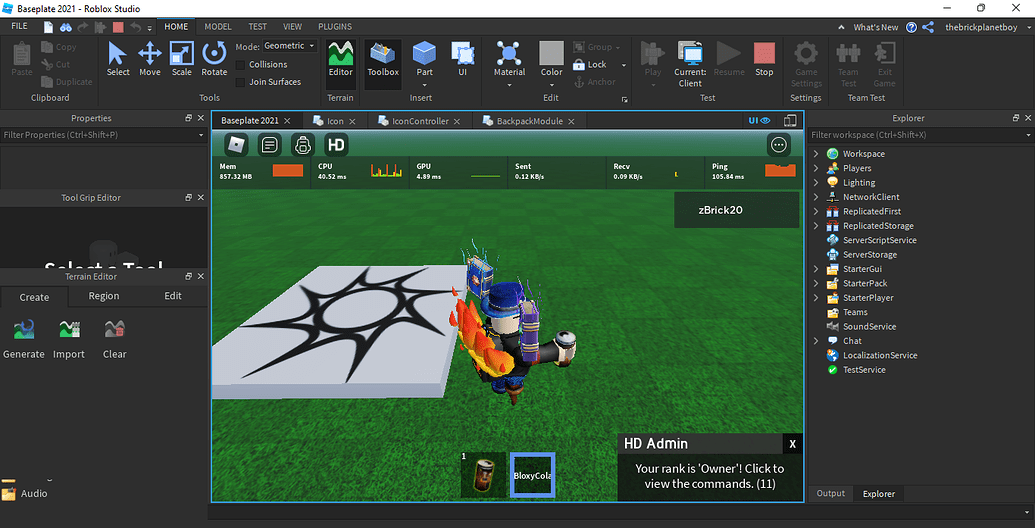Activate the Scale tool

click(182, 59)
